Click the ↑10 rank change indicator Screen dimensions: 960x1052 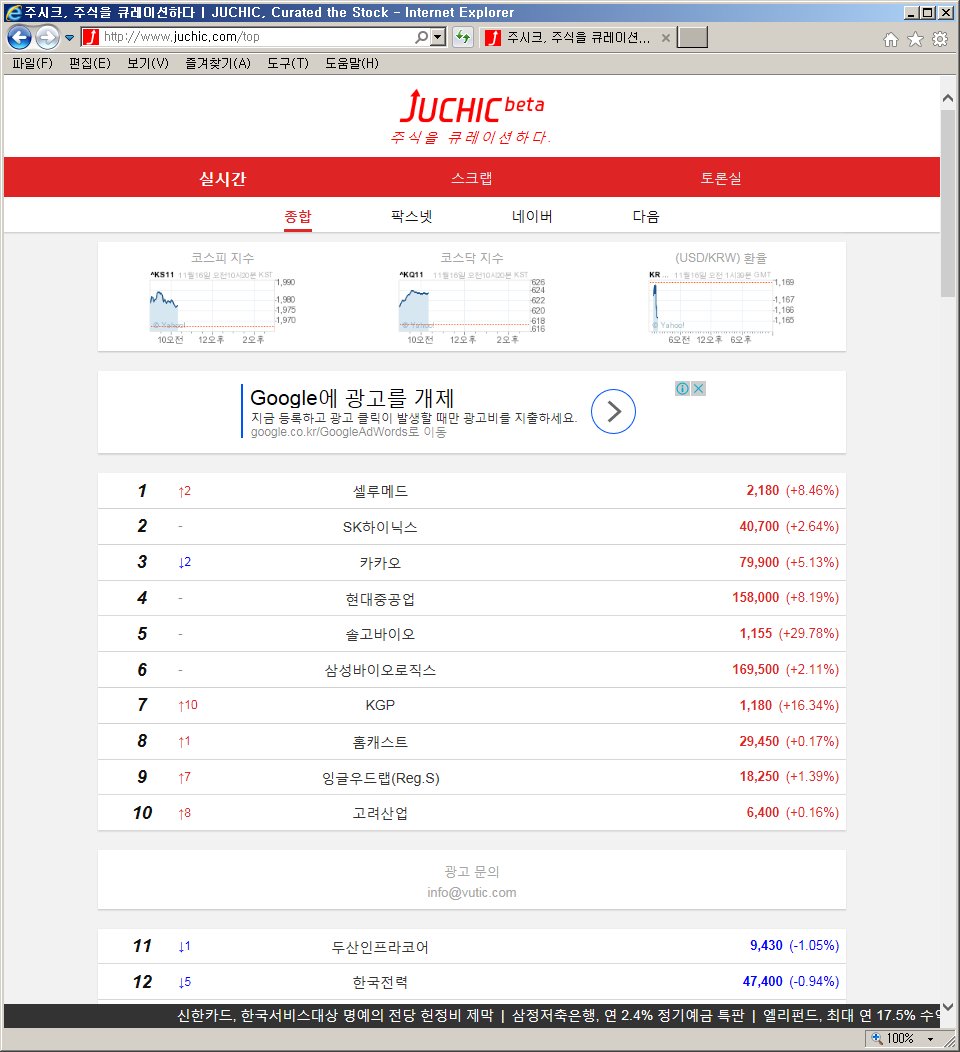pos(188,705)
